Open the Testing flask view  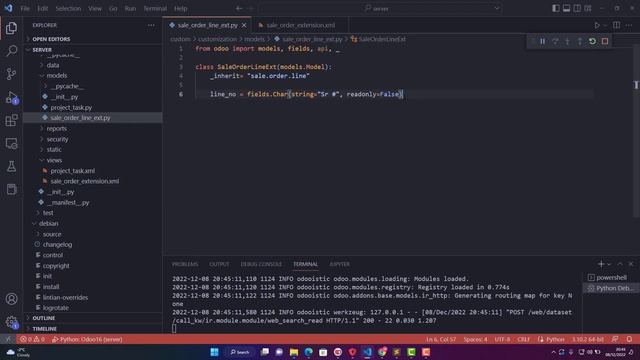click(11, 166)
